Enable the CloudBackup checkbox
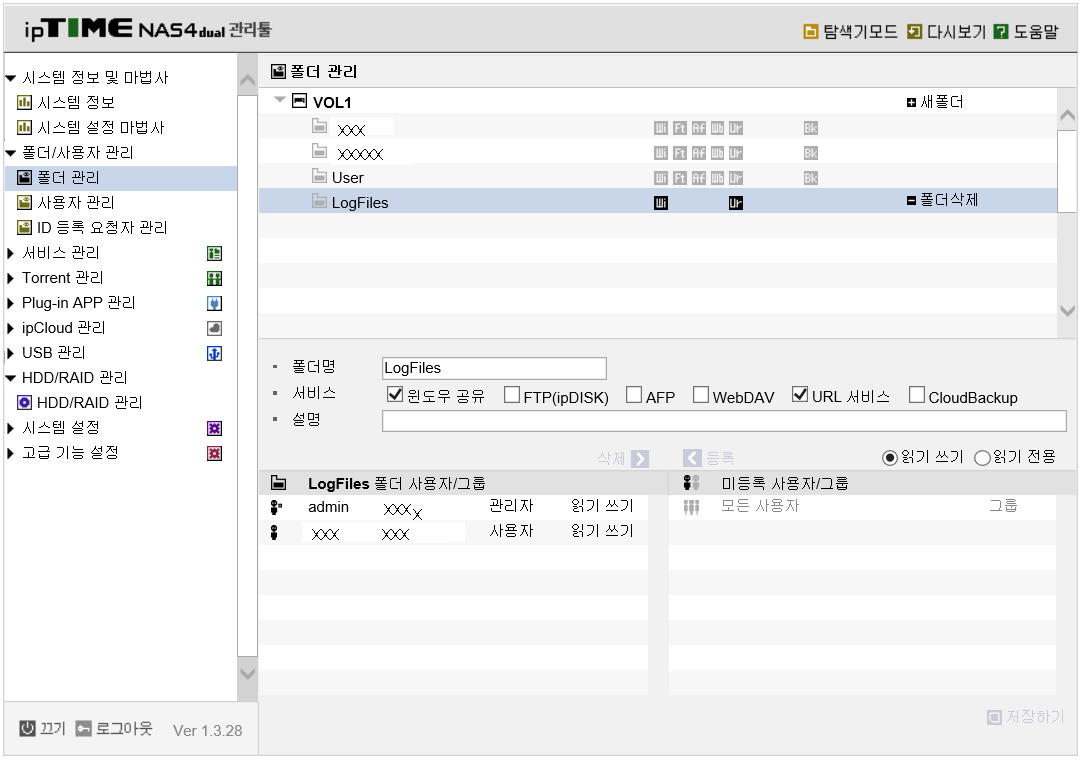The image size is (1082, 760). pyautogui.click(x=916, y=394)
